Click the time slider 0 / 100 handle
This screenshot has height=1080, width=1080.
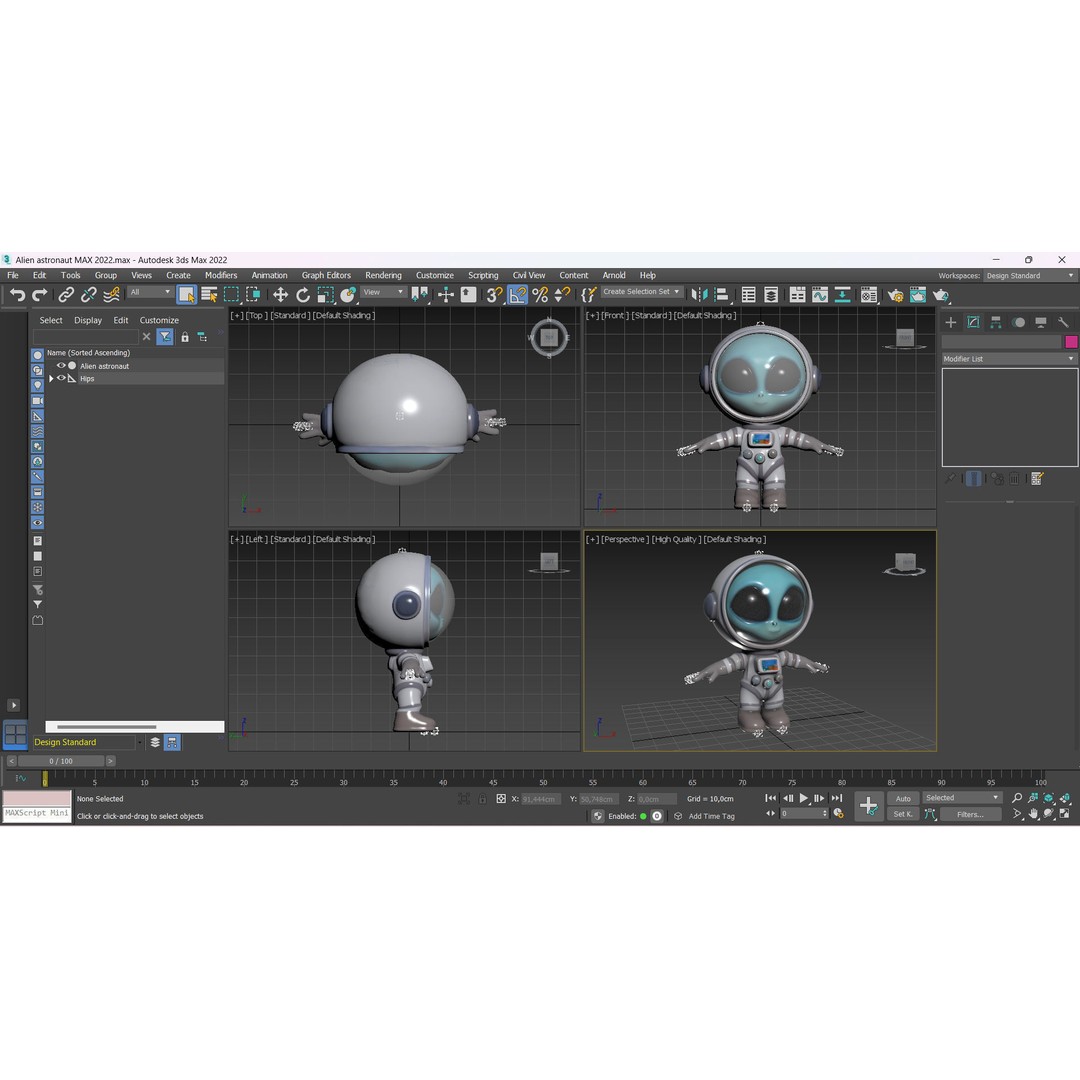(61, 761)
